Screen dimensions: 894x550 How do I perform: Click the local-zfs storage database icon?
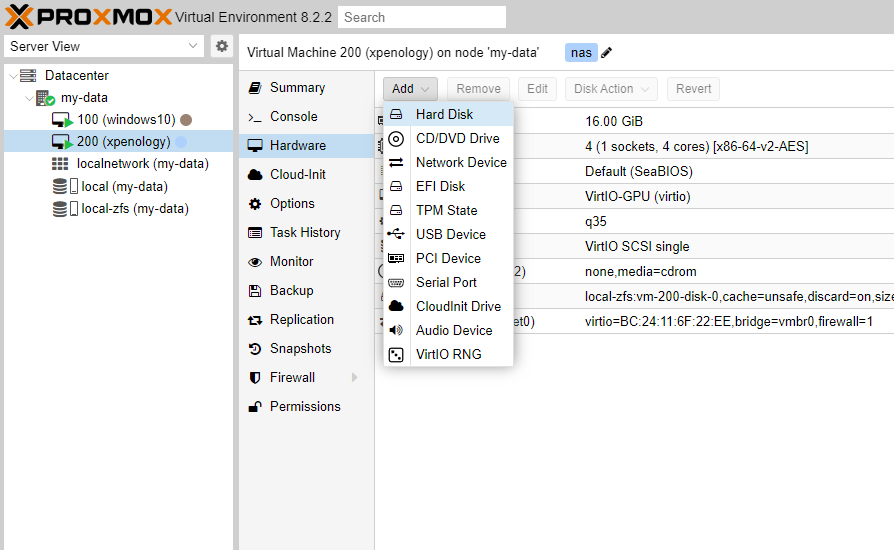pyautogui.click(x=60, y=209)
